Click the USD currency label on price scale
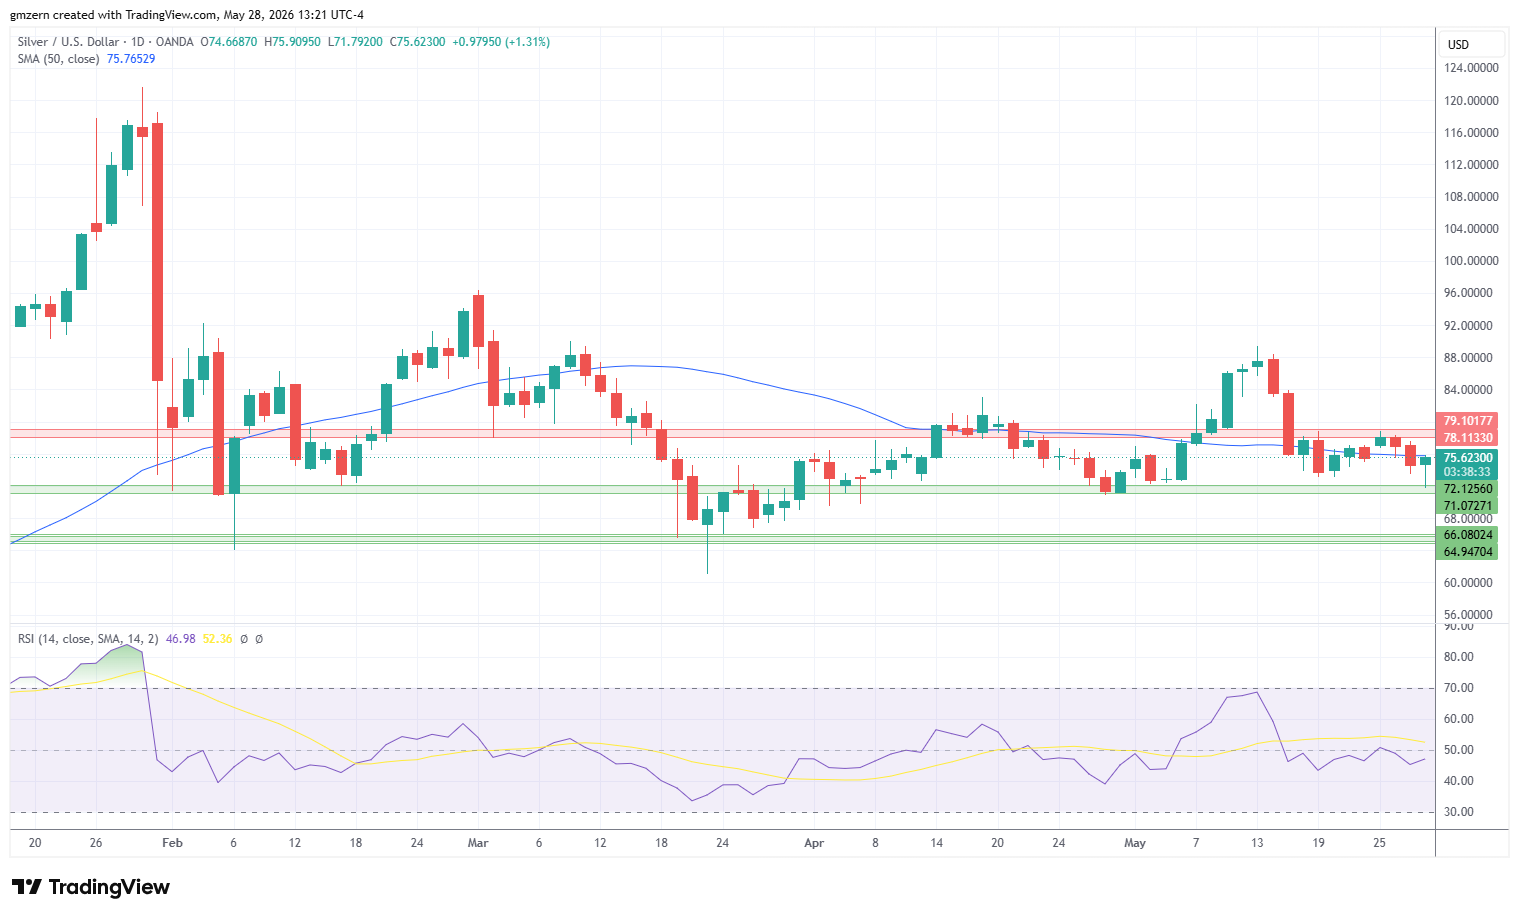Image resolution: width=1519 pixels, height=917 pixels. tap(1459, 44)
